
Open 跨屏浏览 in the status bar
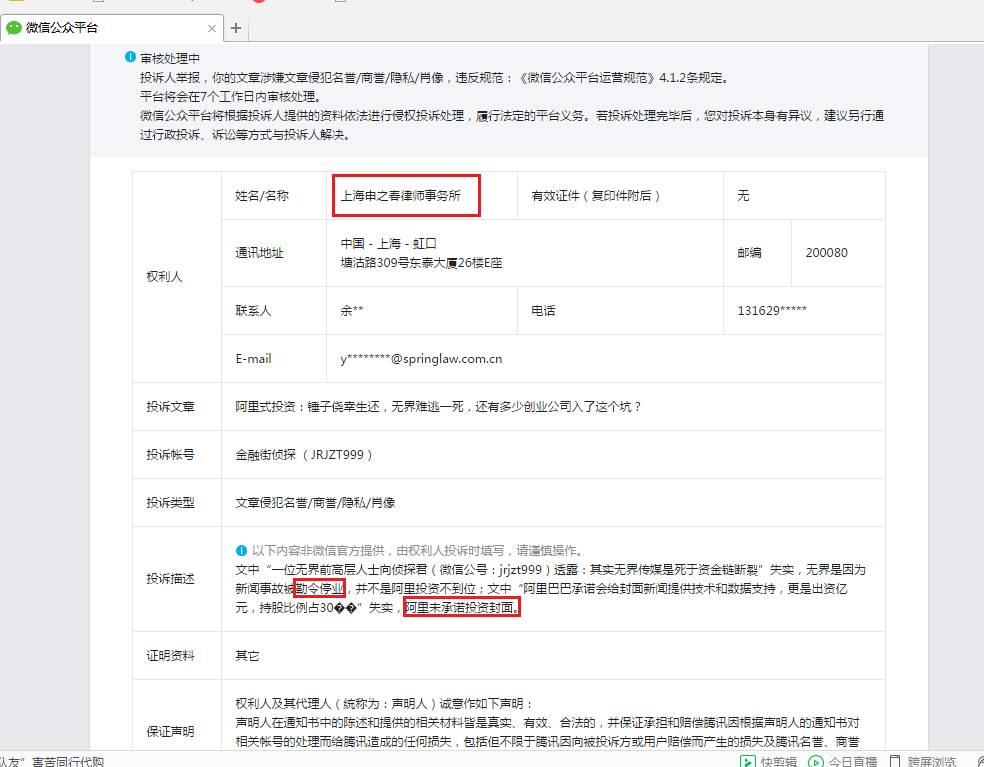922,761
